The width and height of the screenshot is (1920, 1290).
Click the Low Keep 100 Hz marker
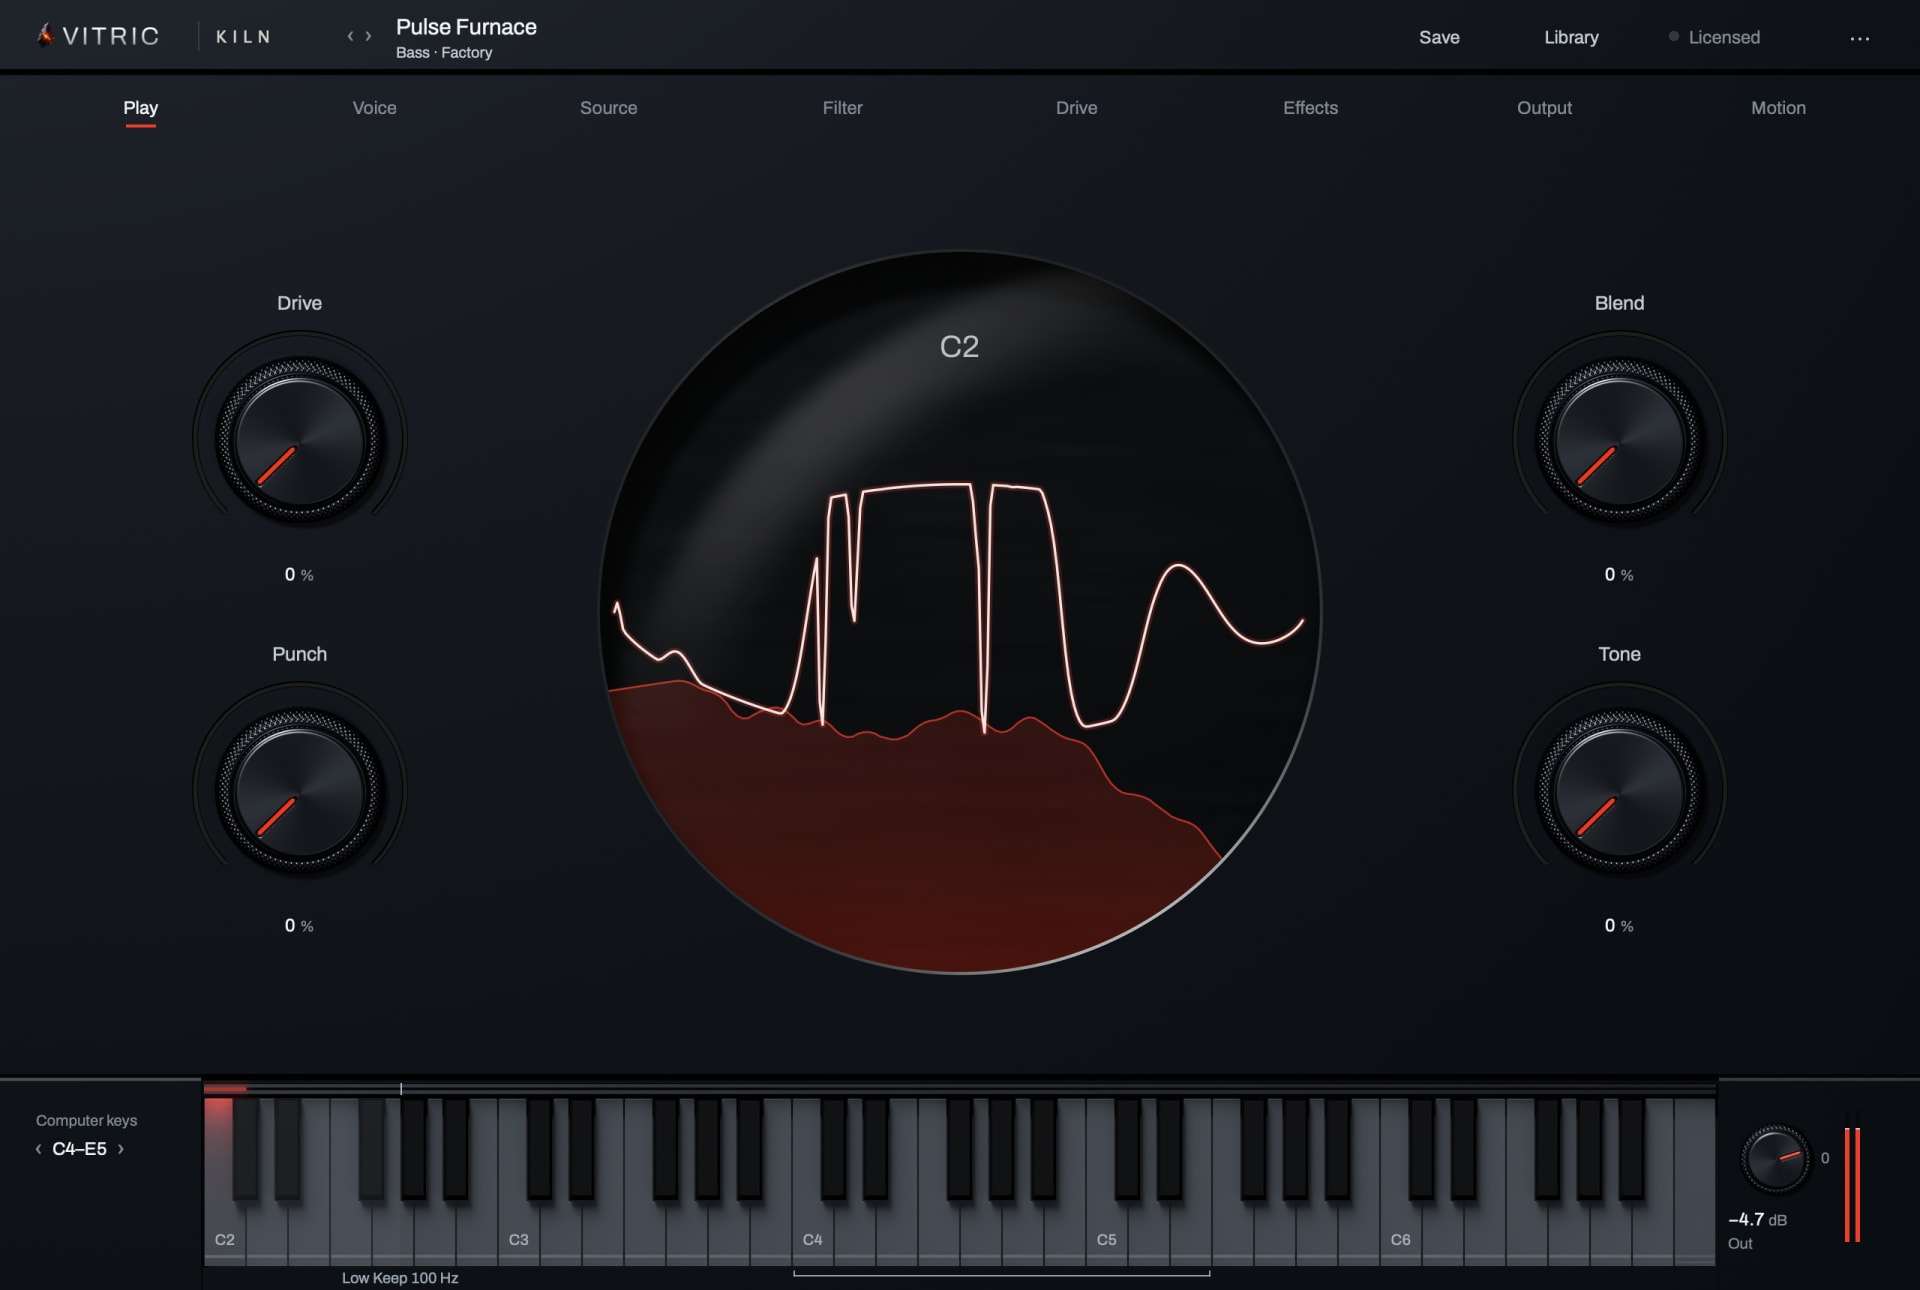point(400,1277)
